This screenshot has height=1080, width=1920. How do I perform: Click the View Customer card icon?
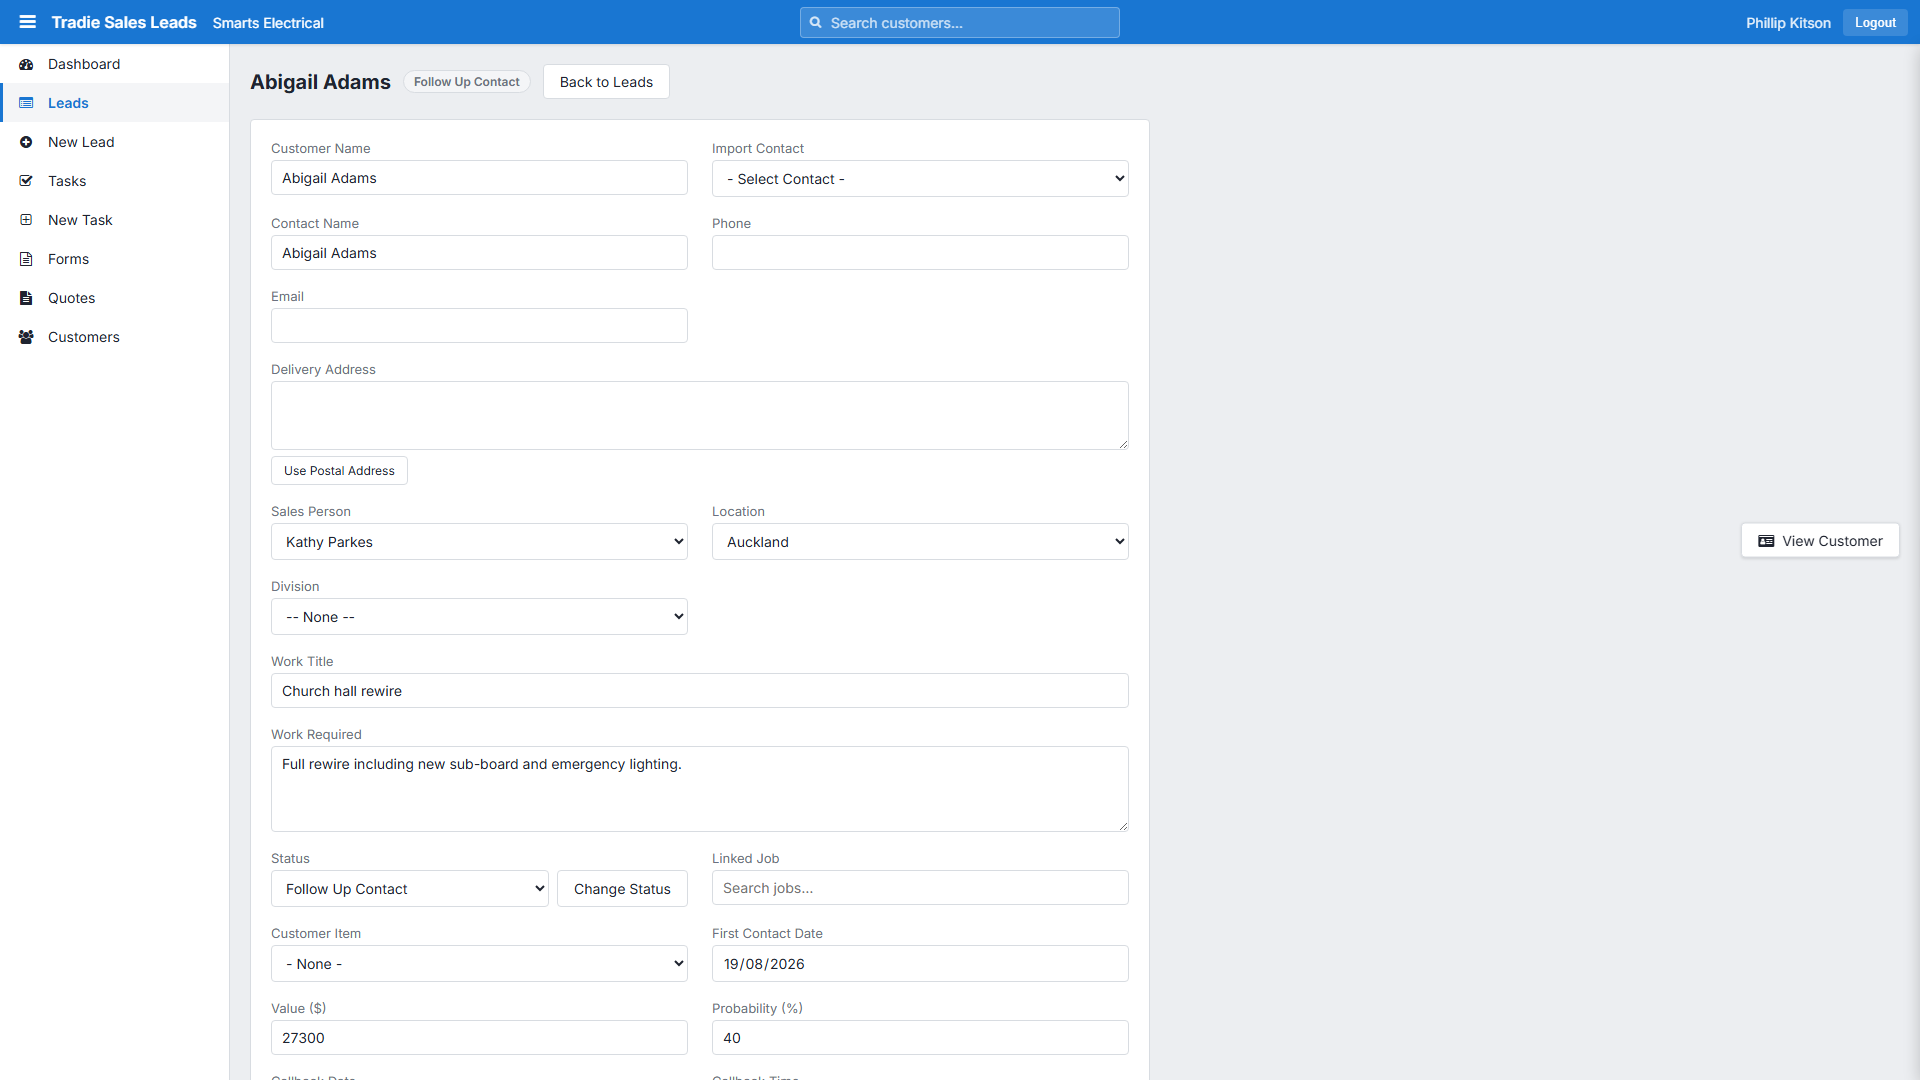tap(1766, 541)
